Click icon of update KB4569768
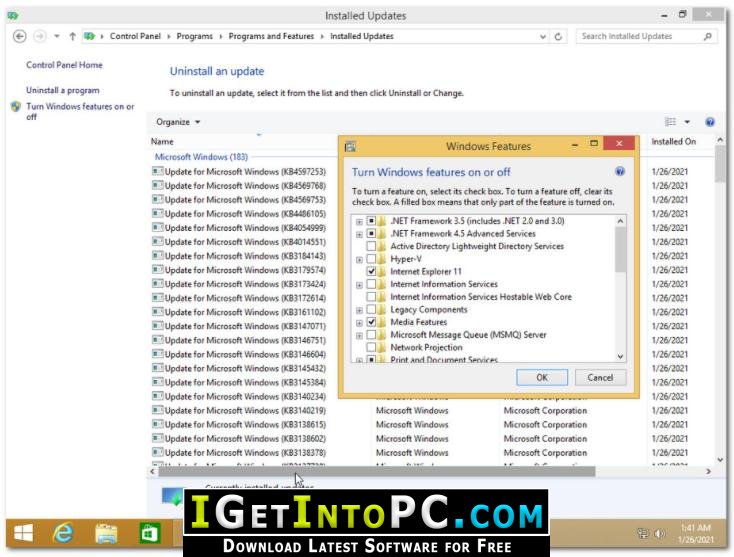 click(x=158, y=185)
